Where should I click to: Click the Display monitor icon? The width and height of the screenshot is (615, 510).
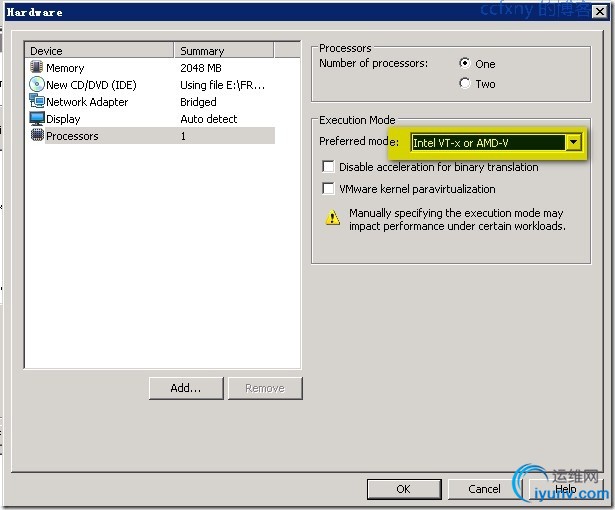[37, 118]
